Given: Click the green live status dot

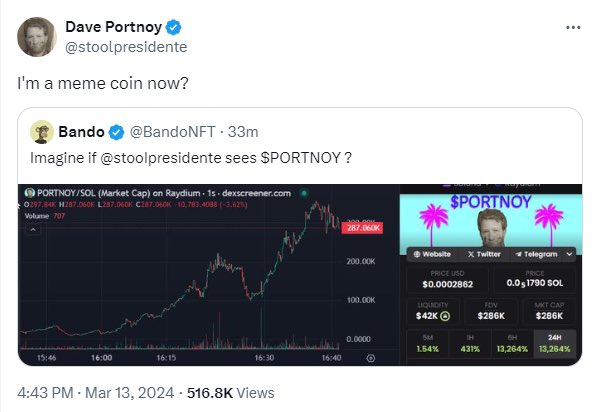Looking at the screenshot, I should click(x=303, y=193).
